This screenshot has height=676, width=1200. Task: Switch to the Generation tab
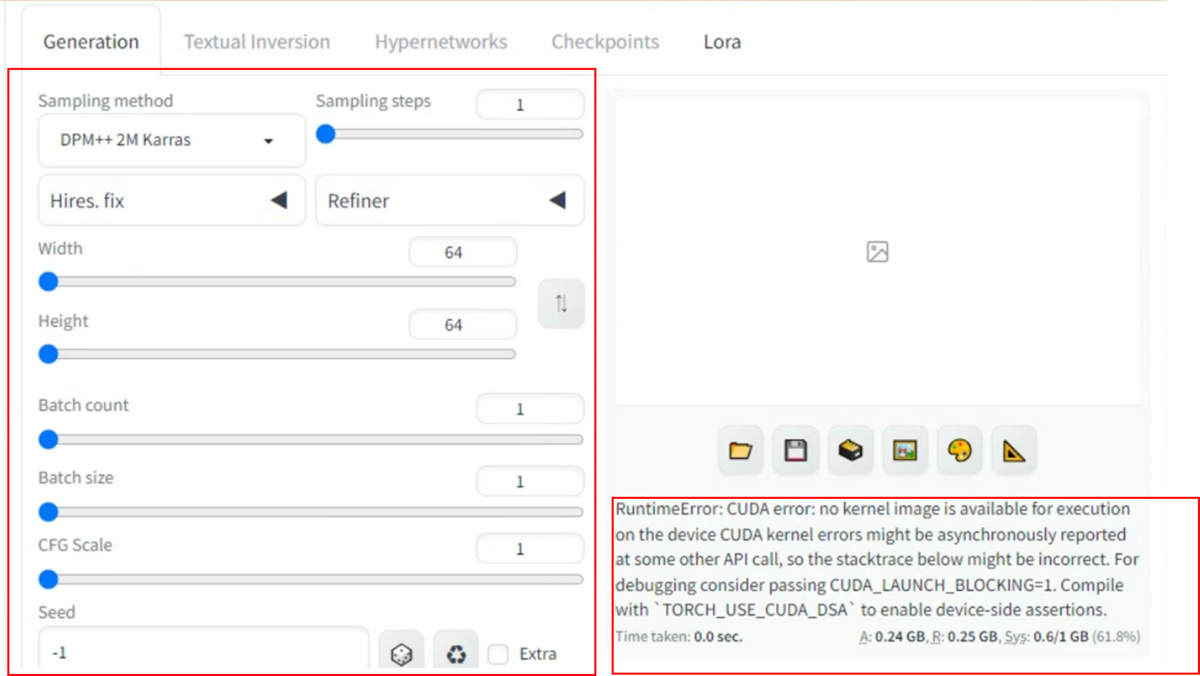[x=91, y=42]
